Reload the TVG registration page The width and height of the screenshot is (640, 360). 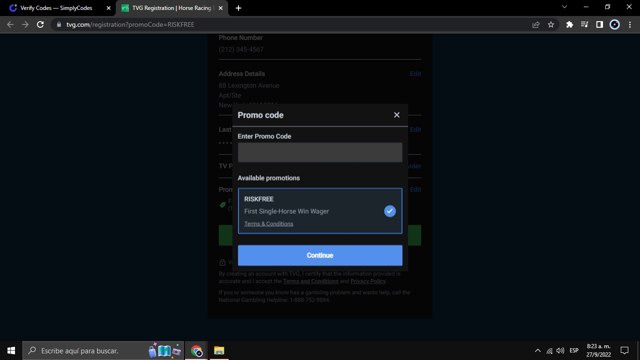(x=40, y=24)
